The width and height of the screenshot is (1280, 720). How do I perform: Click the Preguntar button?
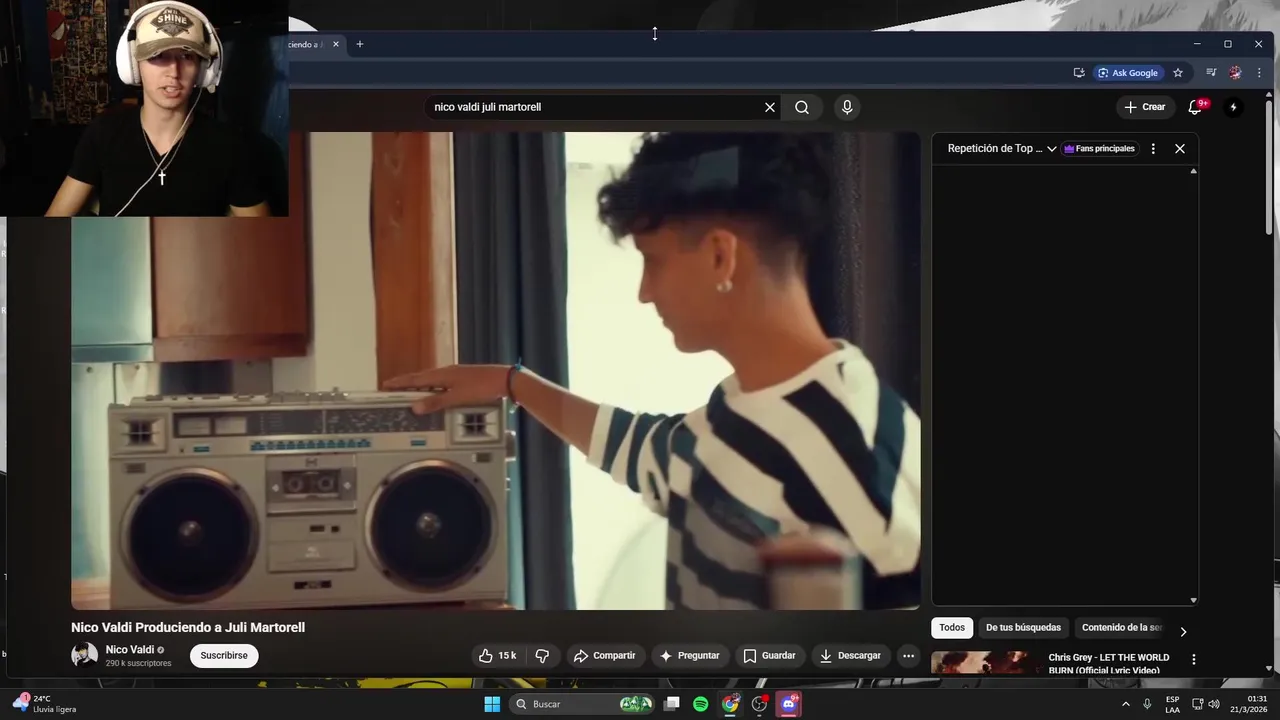[689, 656]
